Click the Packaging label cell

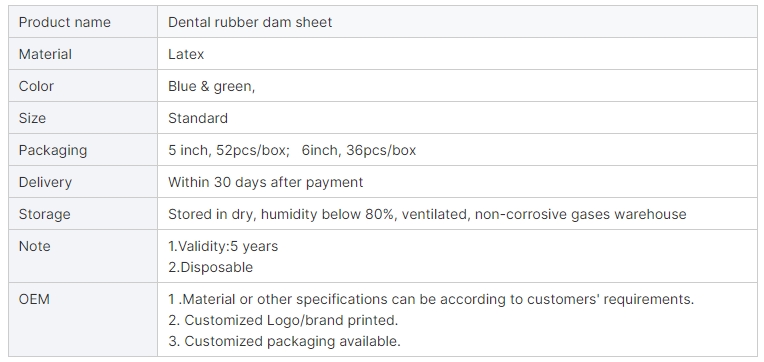click(83, 150)
